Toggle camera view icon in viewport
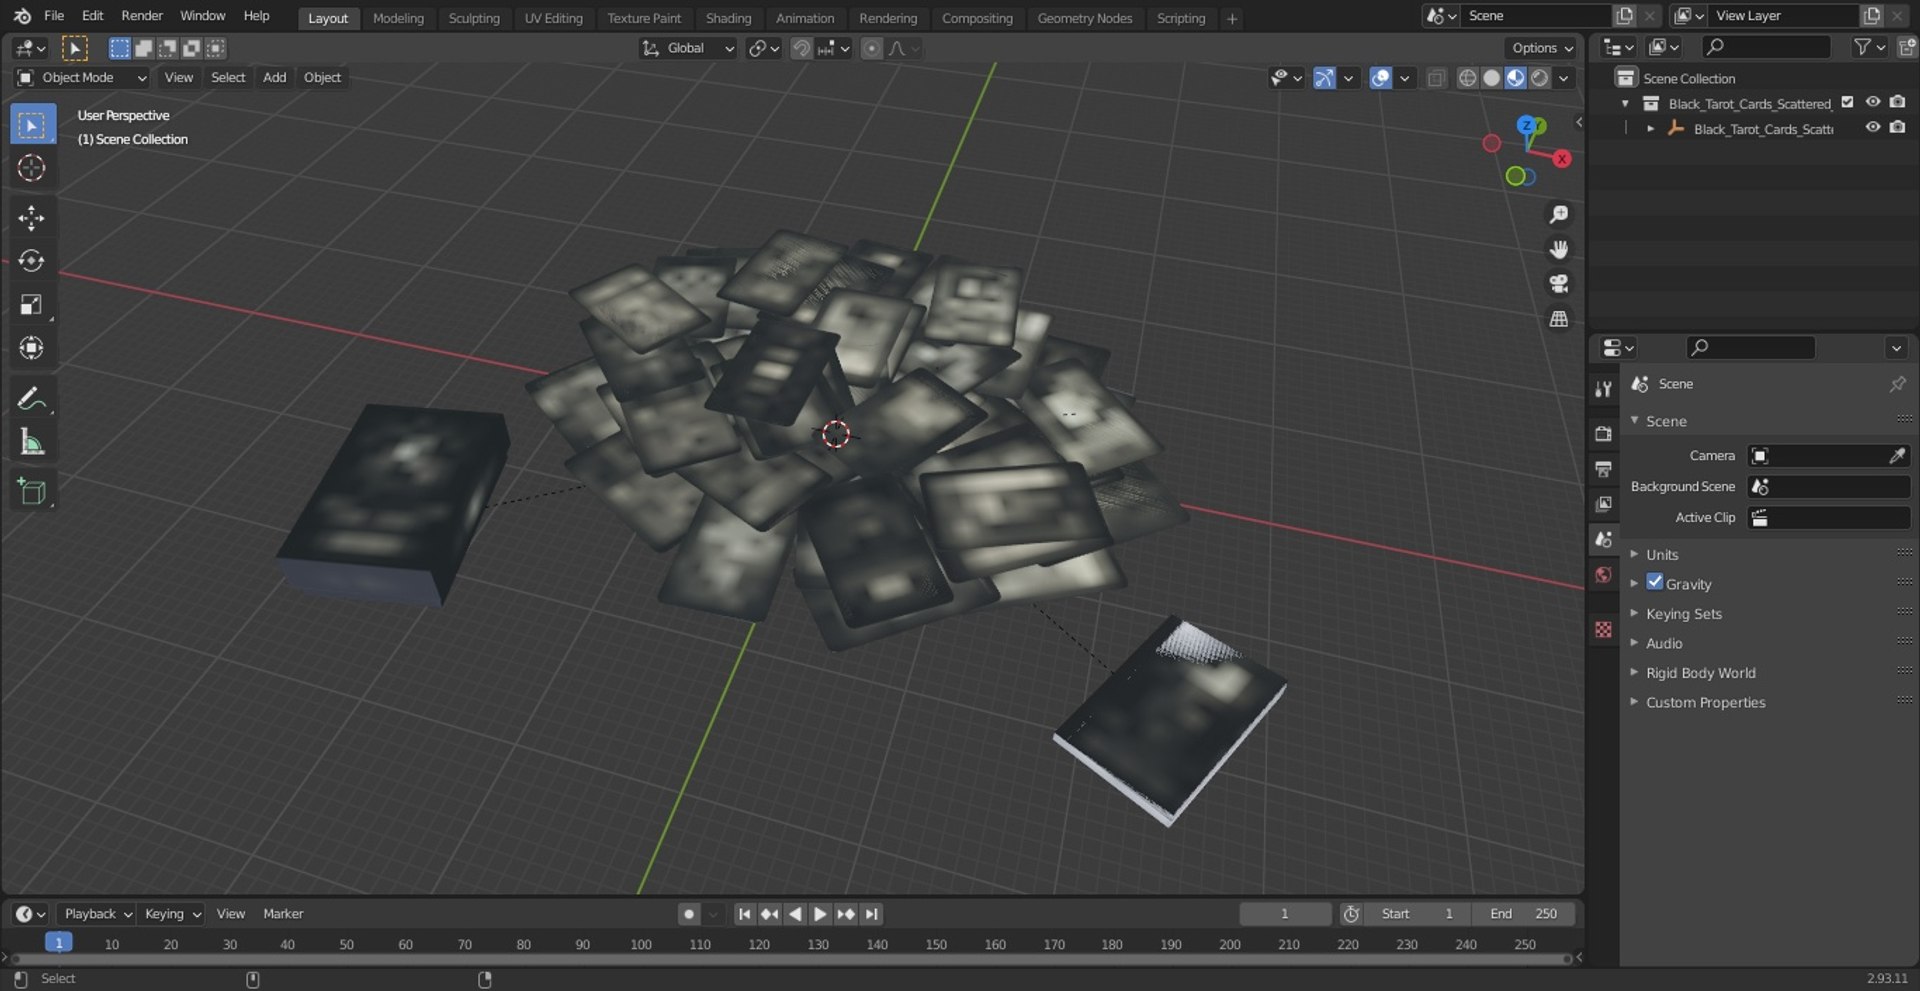This screenshot has height=991, width=1920. (1558, 284)
